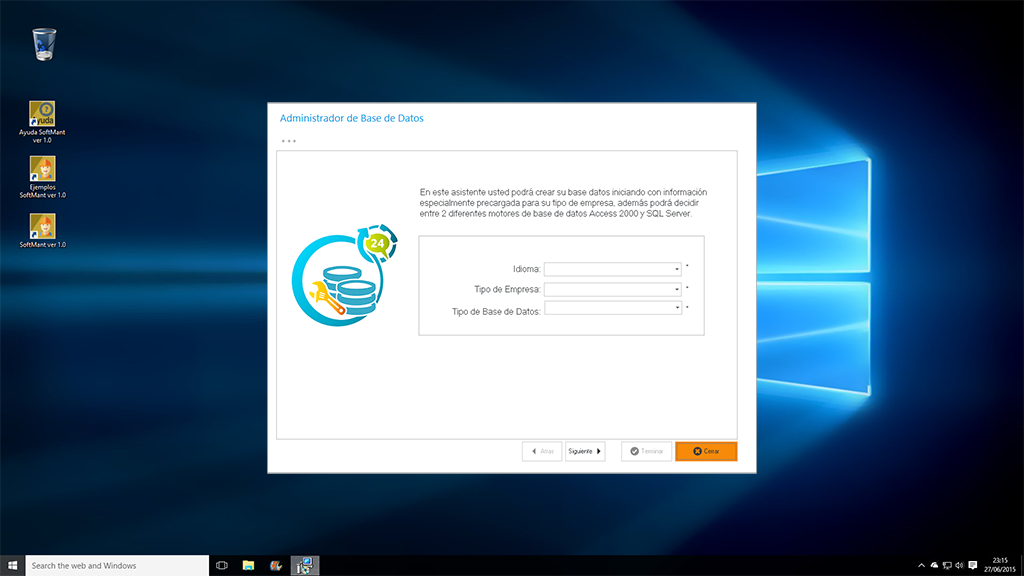Open the Windows Start menu
Viewport: 1024px width, 576px height.
(13, 565)
